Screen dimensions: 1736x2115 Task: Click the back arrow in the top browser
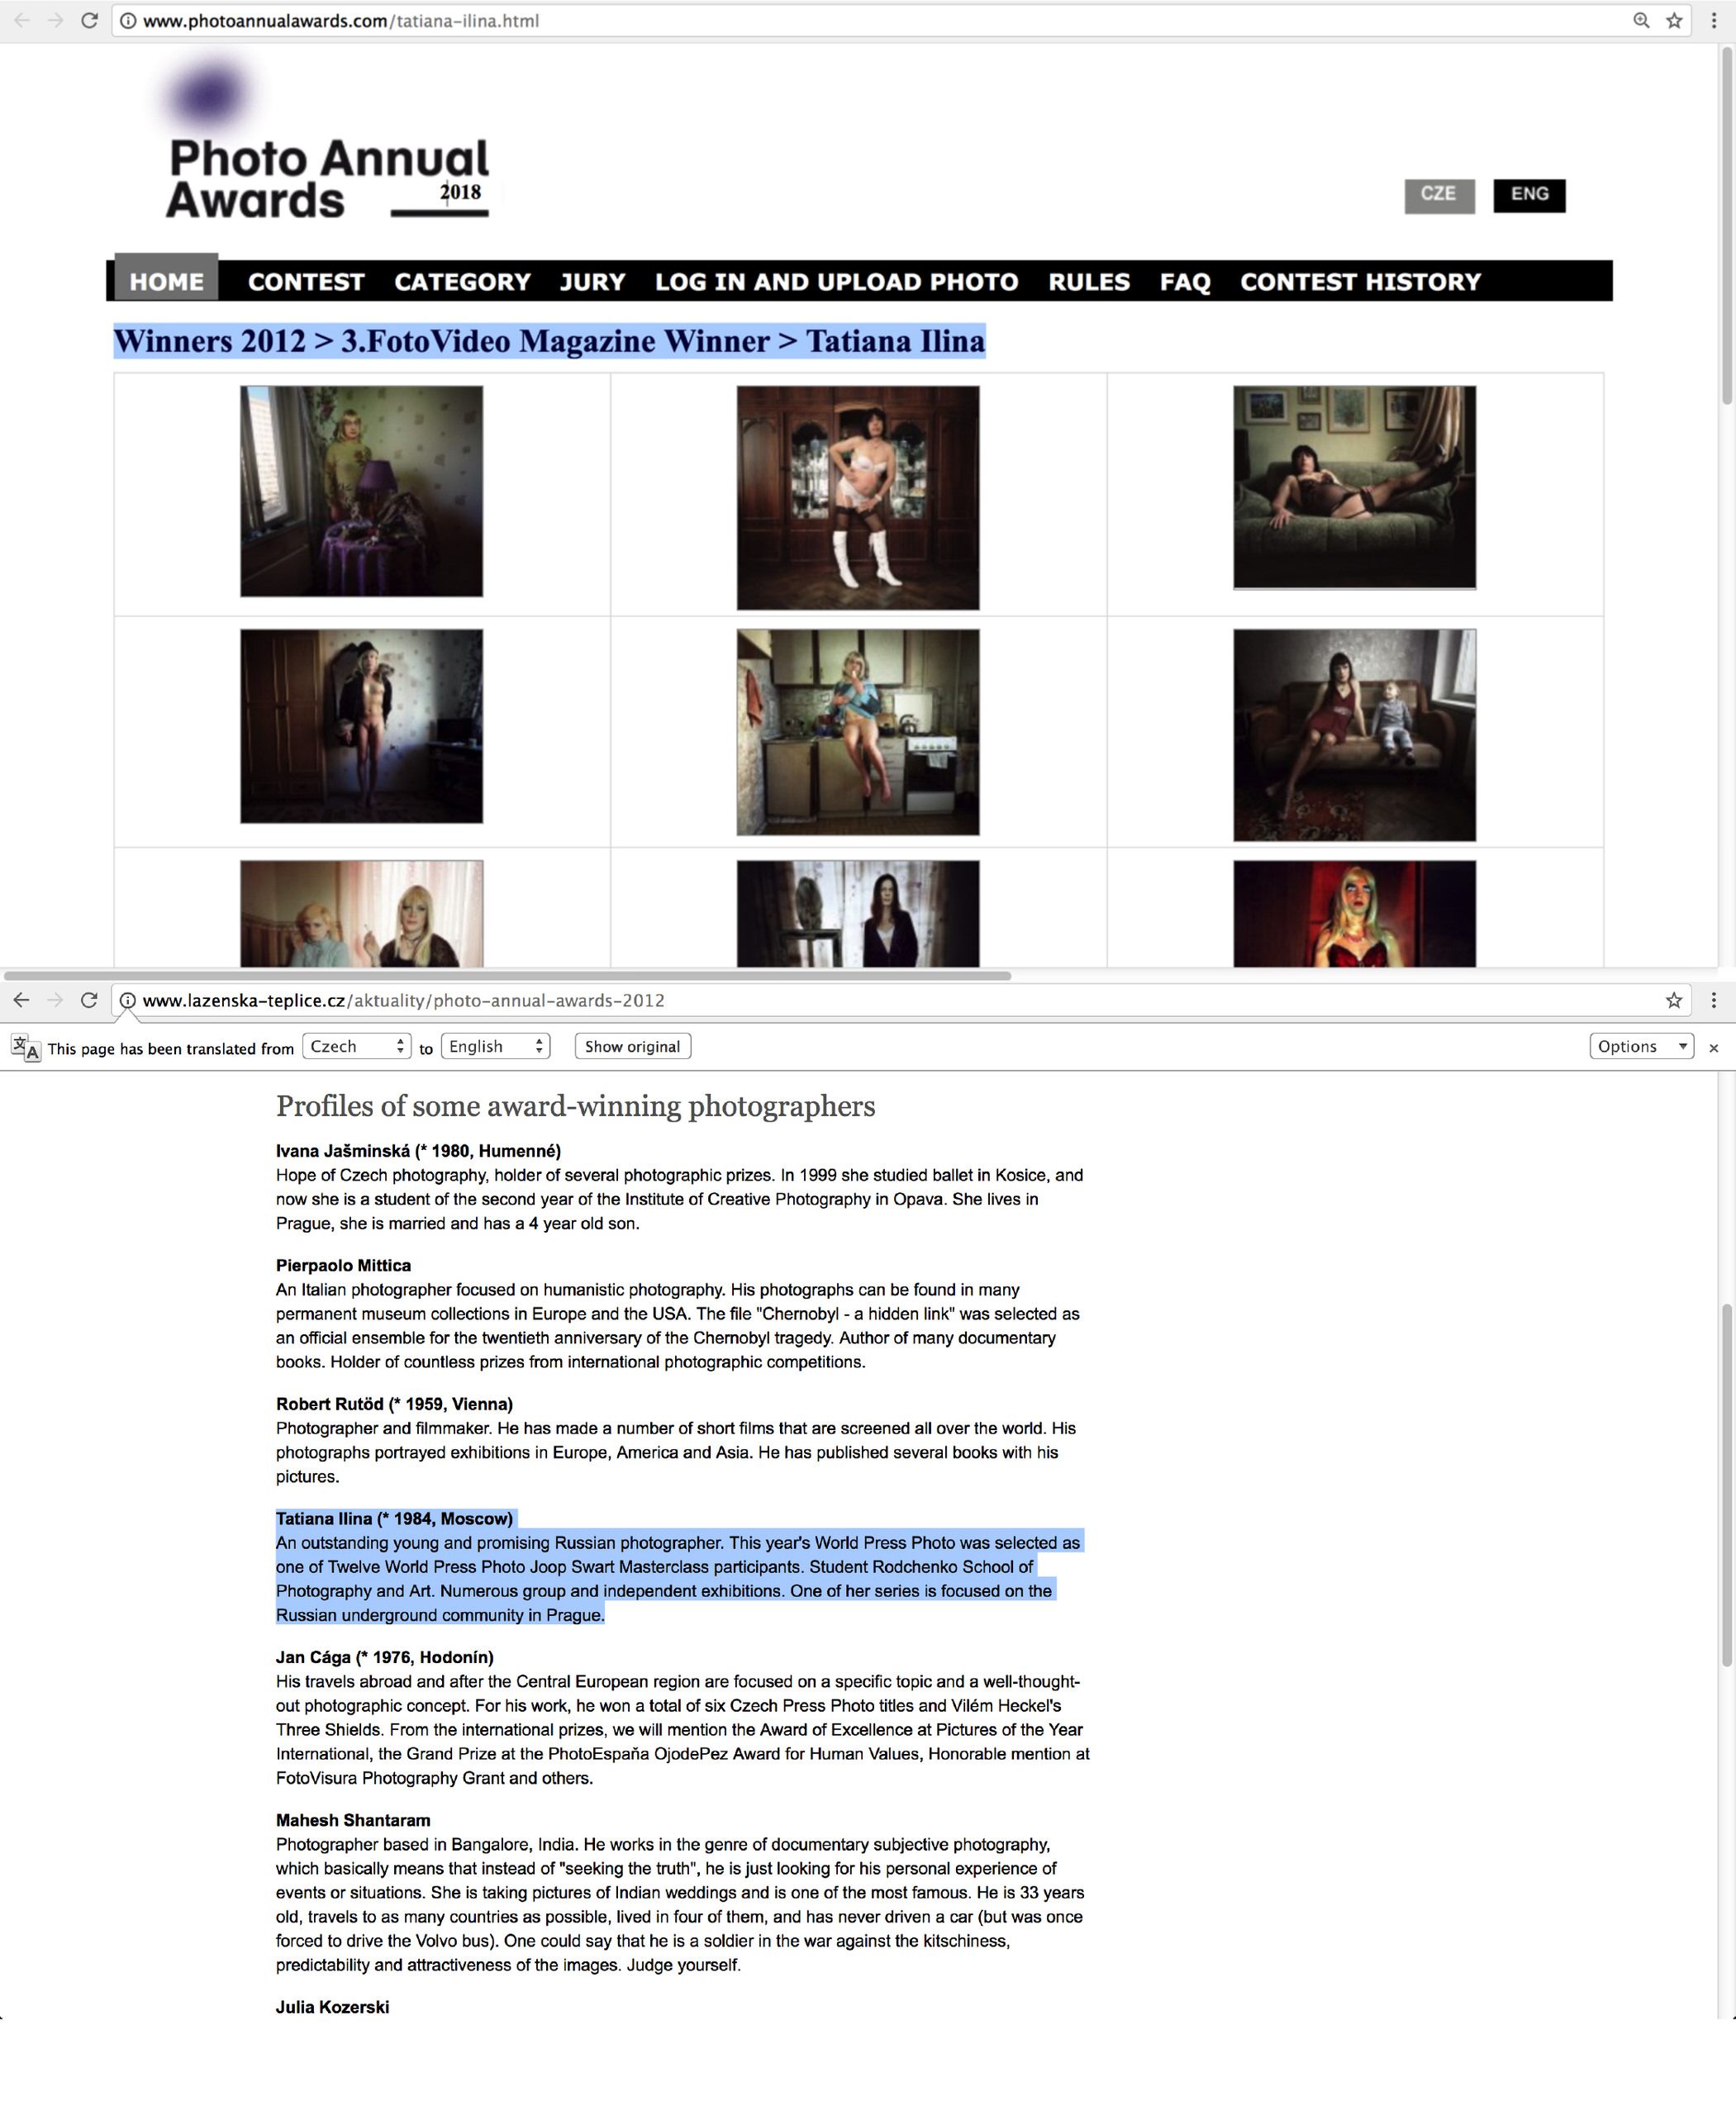click(x=22, y=20)
